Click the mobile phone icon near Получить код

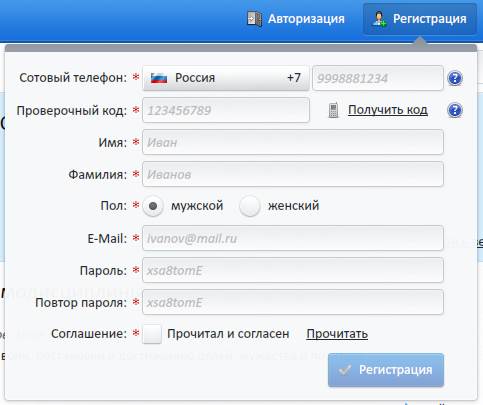point(333,110)
